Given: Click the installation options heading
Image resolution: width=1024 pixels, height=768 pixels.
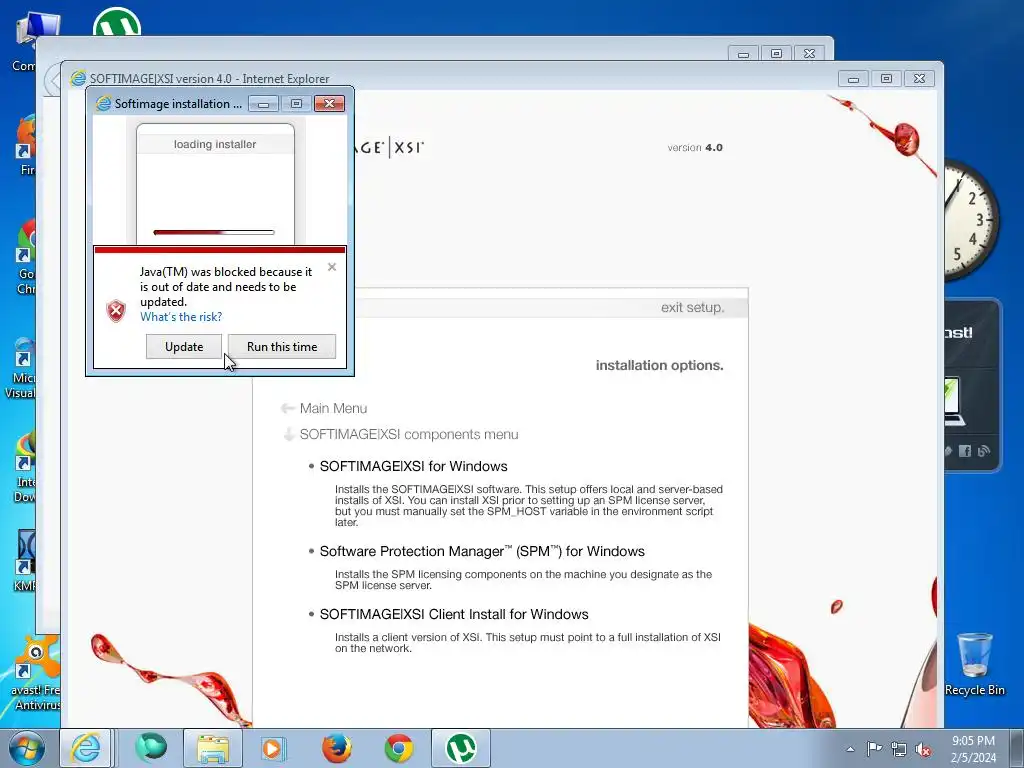Looking at the screenshot, I should point(659,366).
